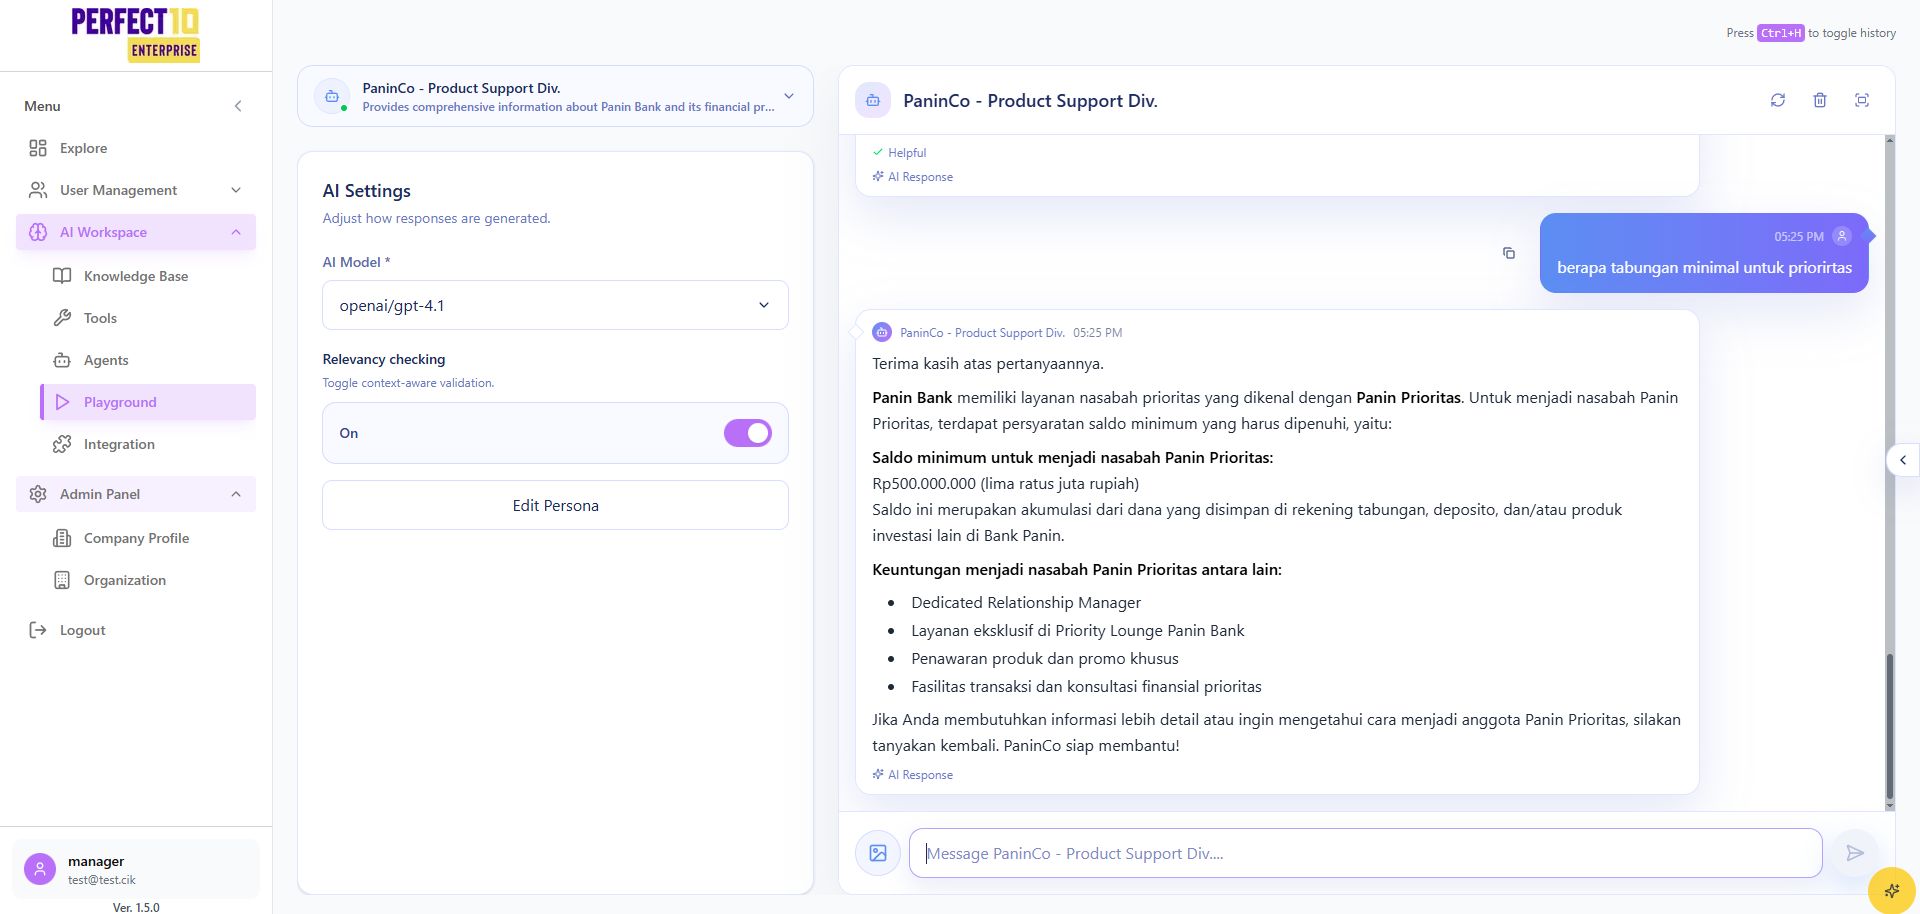Open the Agents page
1920x914 pixels.
click(148, 360)
